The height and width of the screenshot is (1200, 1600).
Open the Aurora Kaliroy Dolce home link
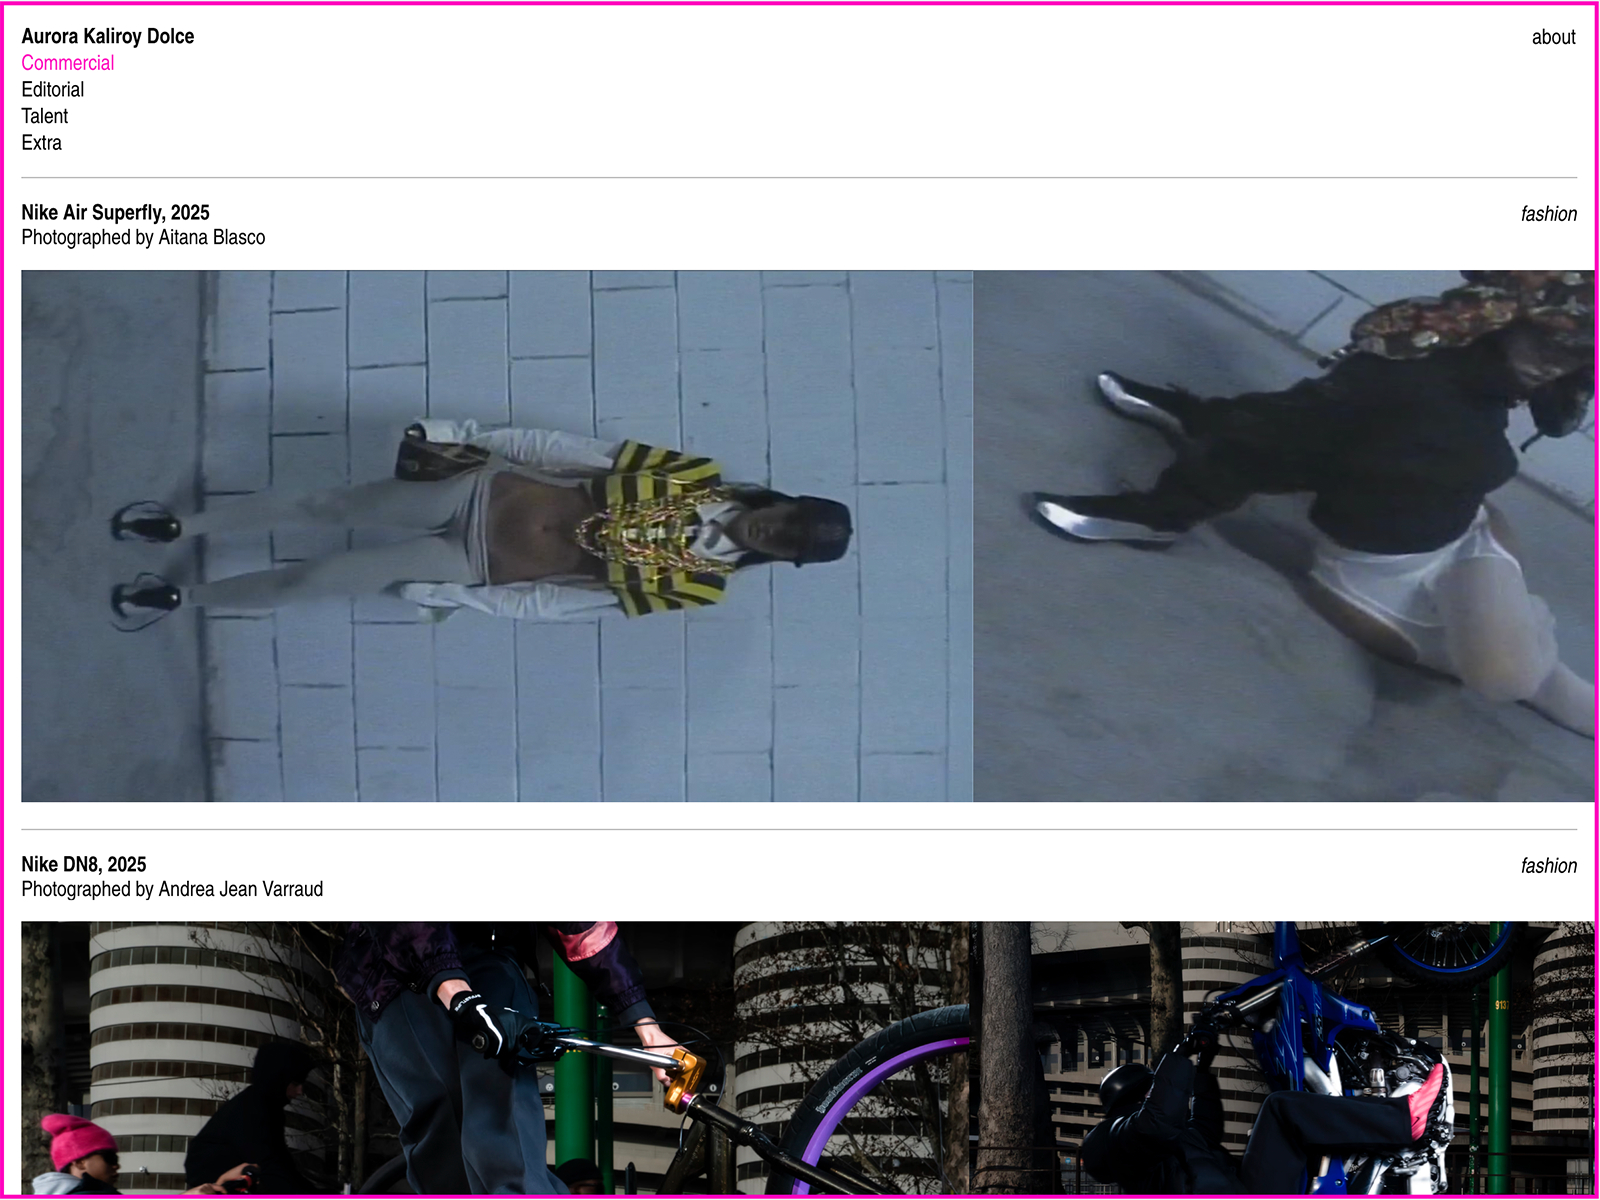108,36
